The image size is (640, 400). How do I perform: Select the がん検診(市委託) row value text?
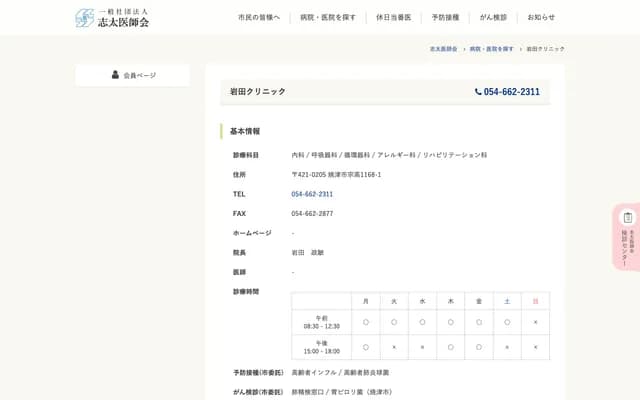pyautogui.click(x=342, y=392)
